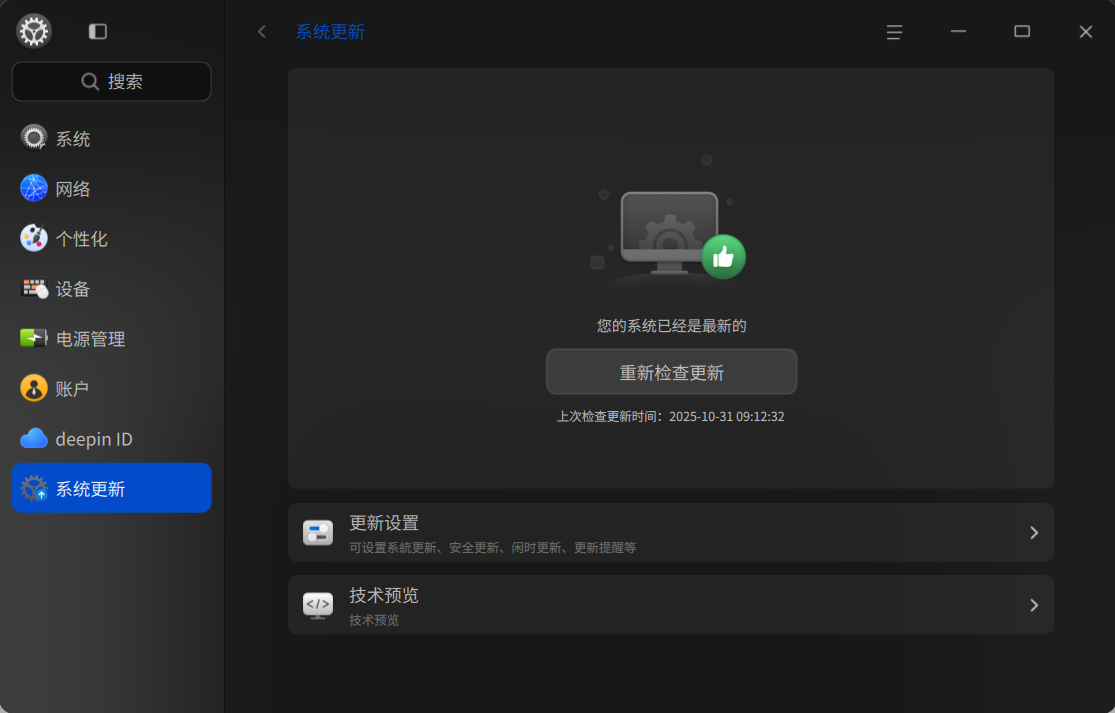This screenshot has width=1115, height=713.
Task: Open the 系统 settings category
Action: pos(112,139)
